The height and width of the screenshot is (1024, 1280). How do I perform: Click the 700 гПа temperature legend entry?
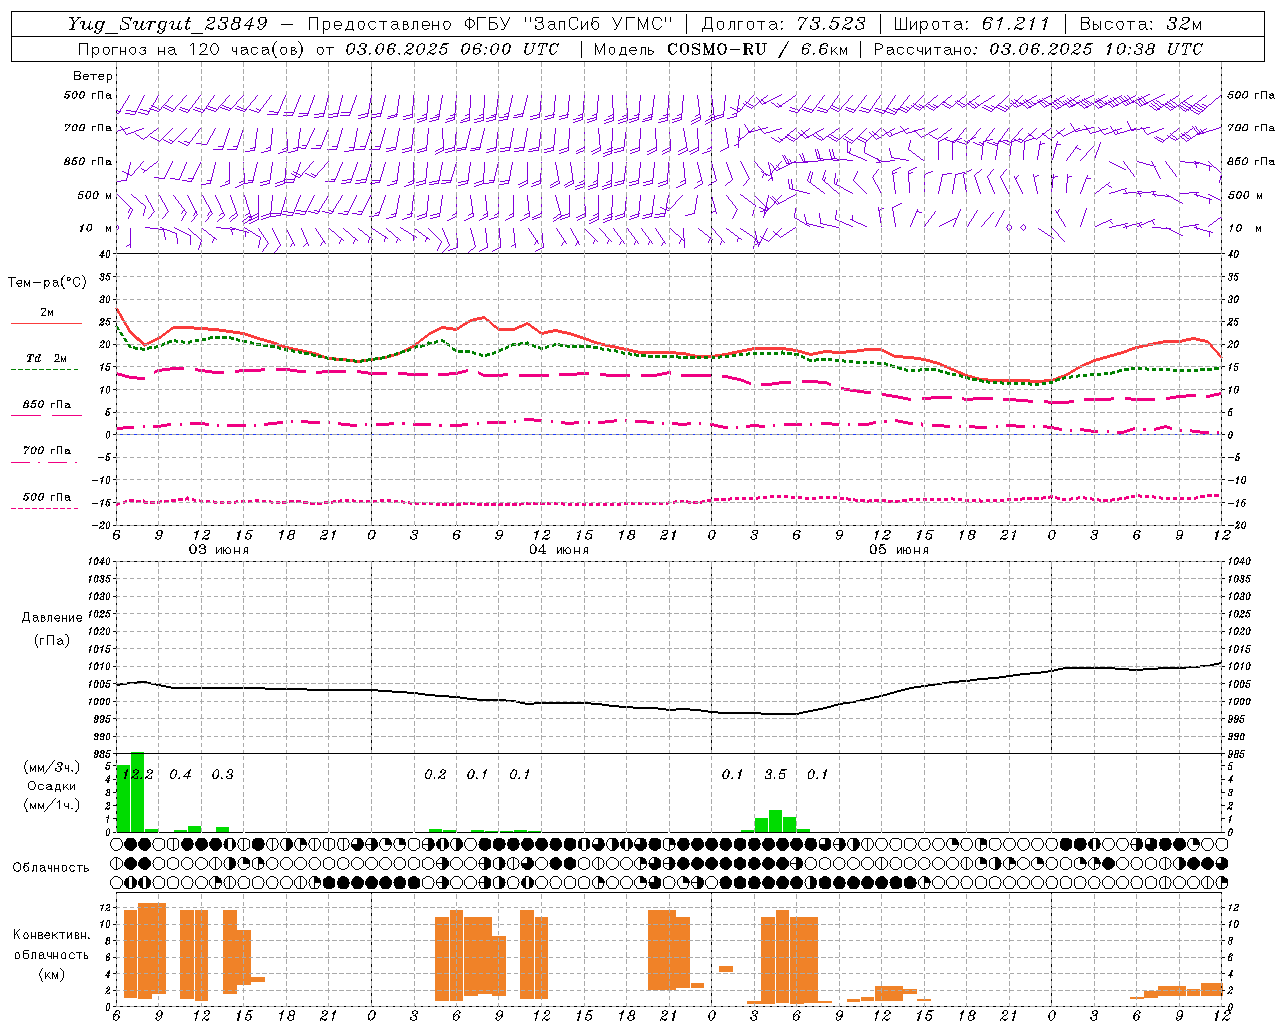[47, 450]
